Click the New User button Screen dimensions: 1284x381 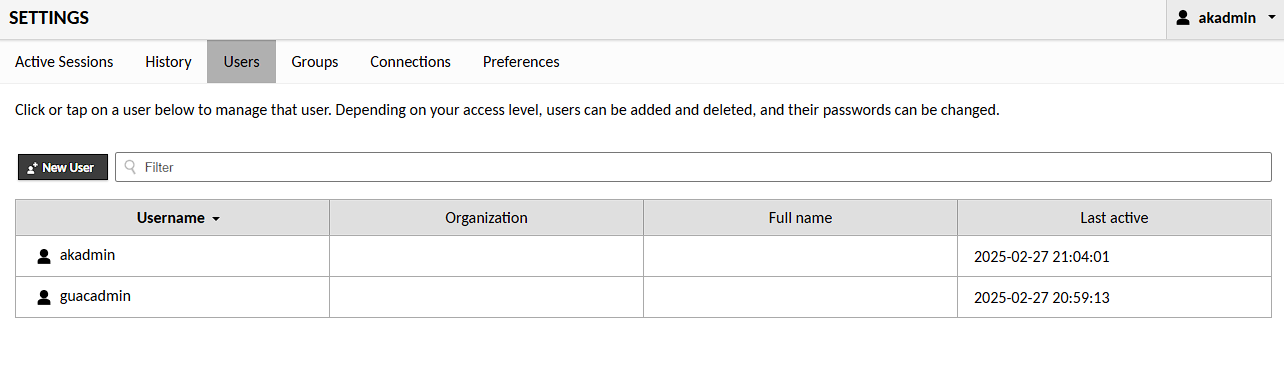(x=63, y=167)
